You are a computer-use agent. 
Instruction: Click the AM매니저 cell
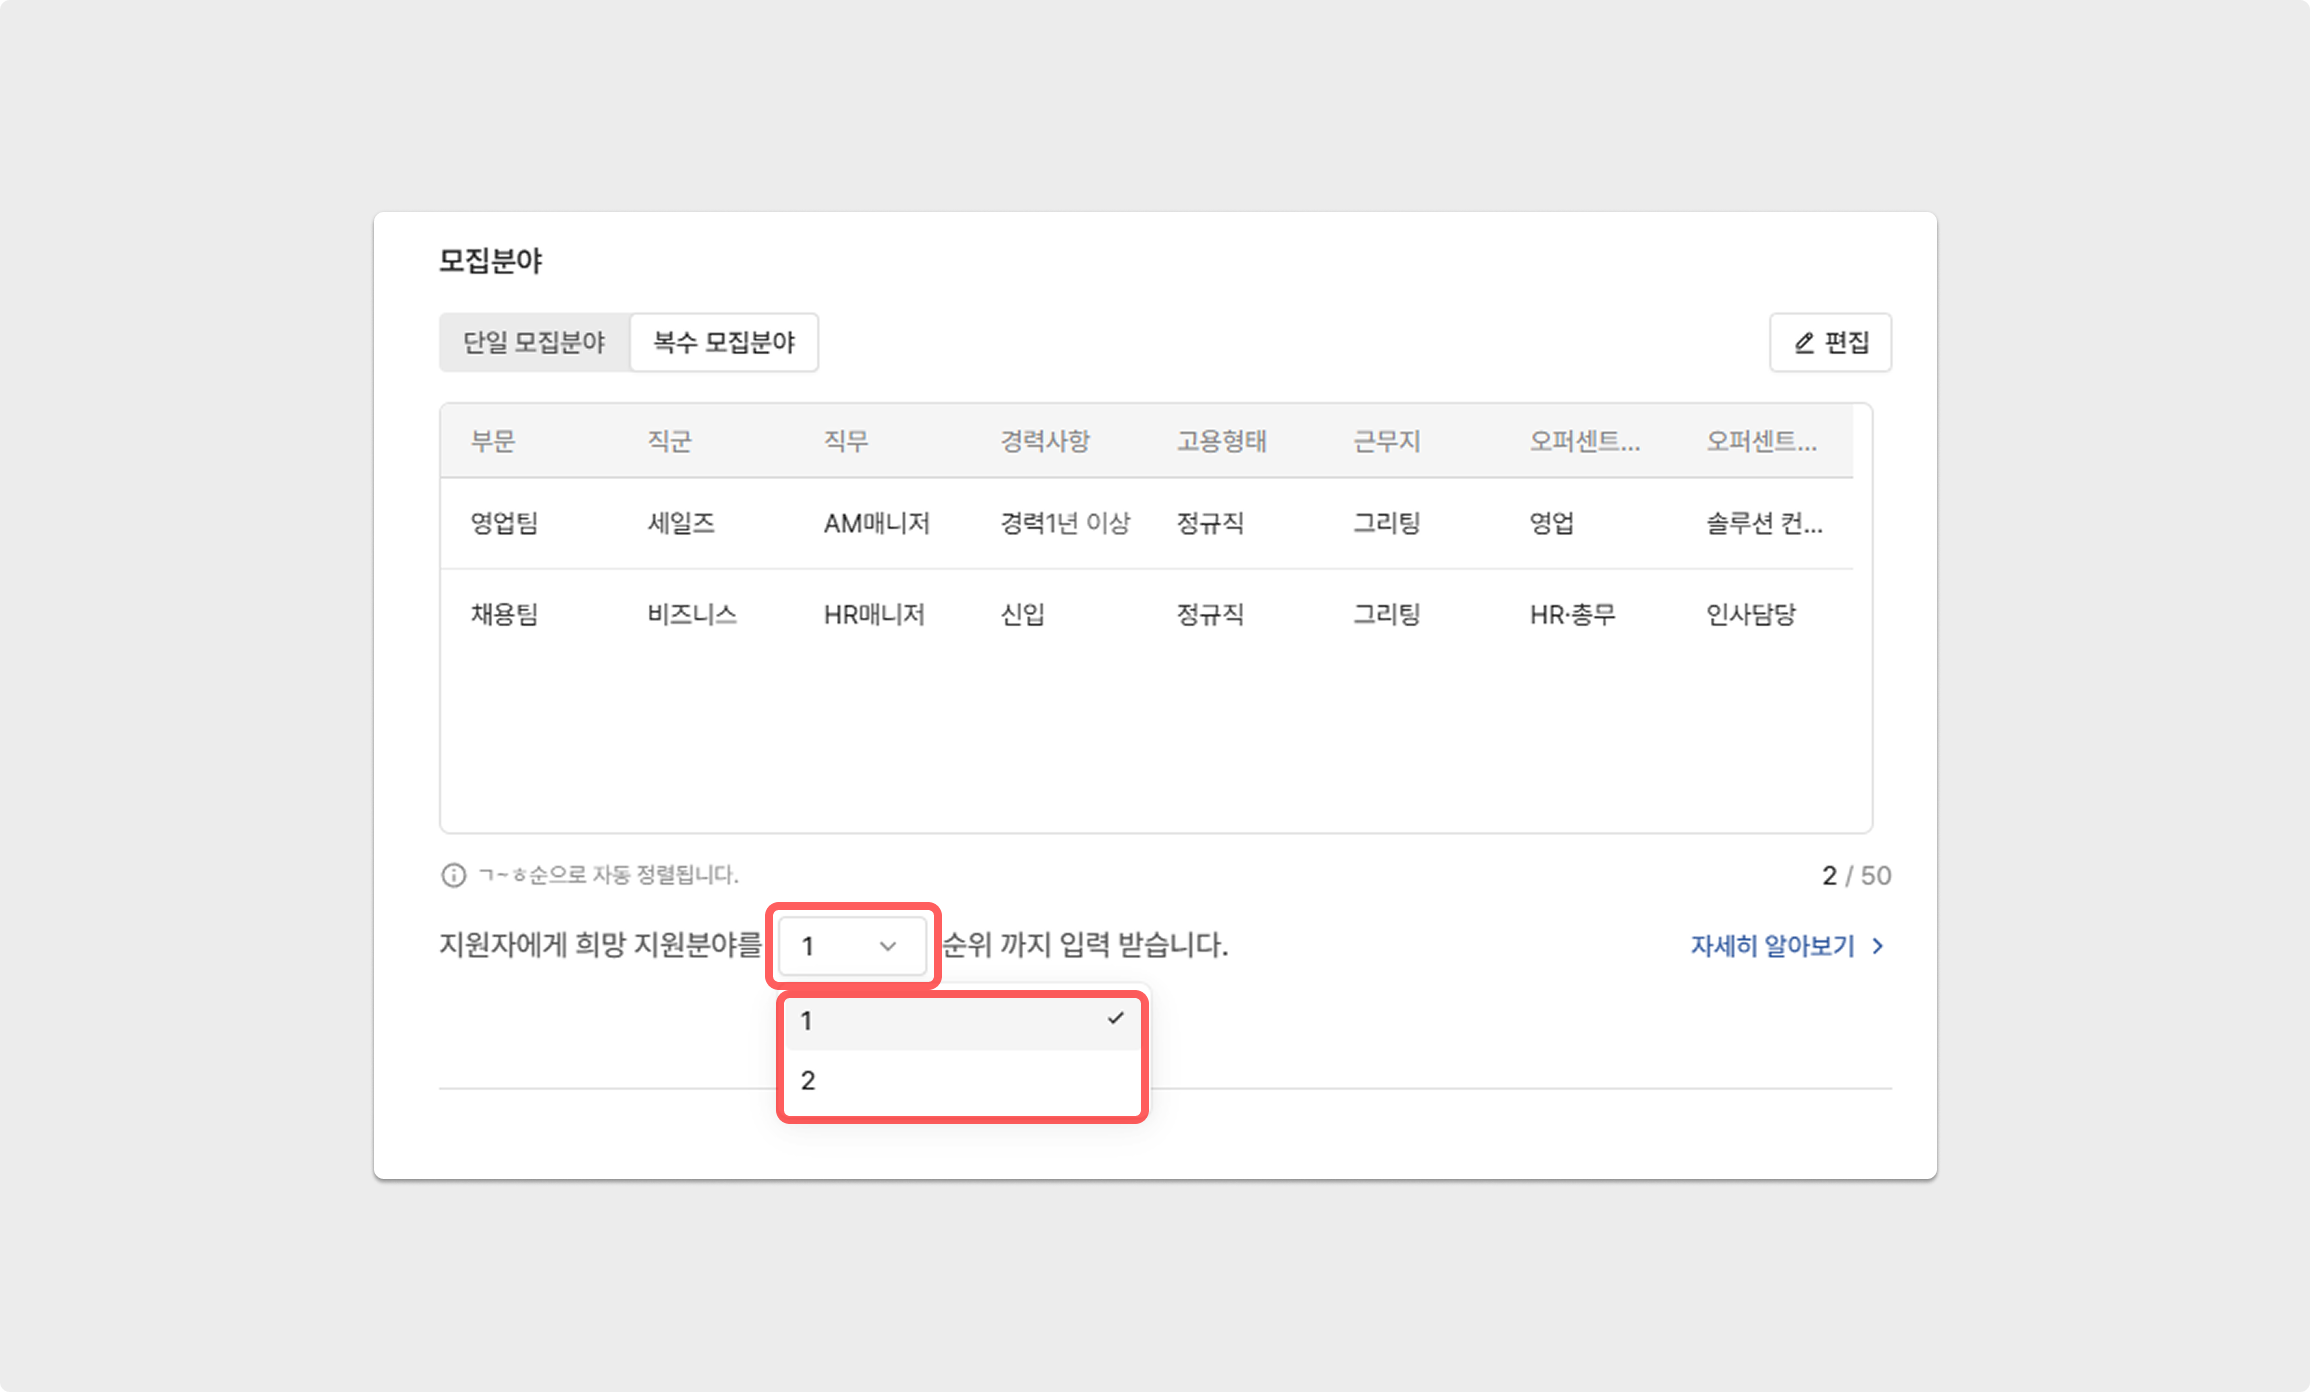tap(876, 523)
